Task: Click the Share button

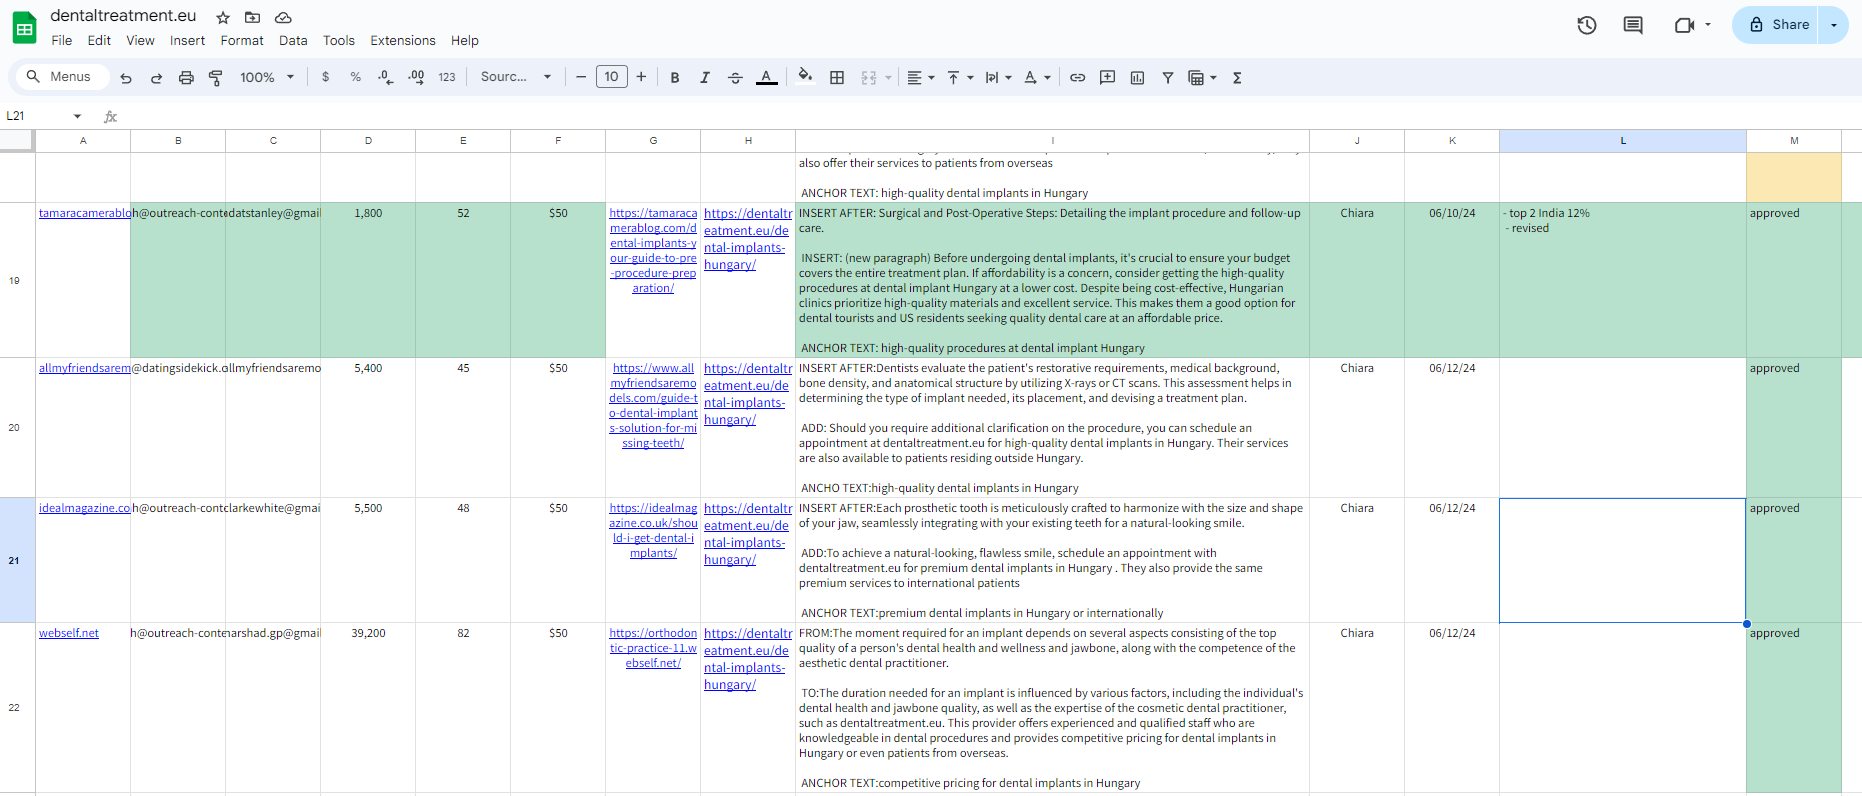Action: (x=1778, y=25)
